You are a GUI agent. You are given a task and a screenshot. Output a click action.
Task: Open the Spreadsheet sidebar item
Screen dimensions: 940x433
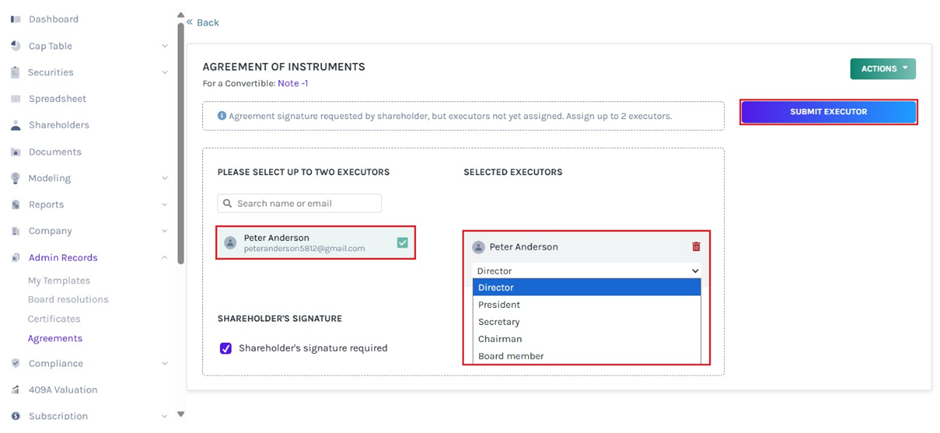point(58,99)
